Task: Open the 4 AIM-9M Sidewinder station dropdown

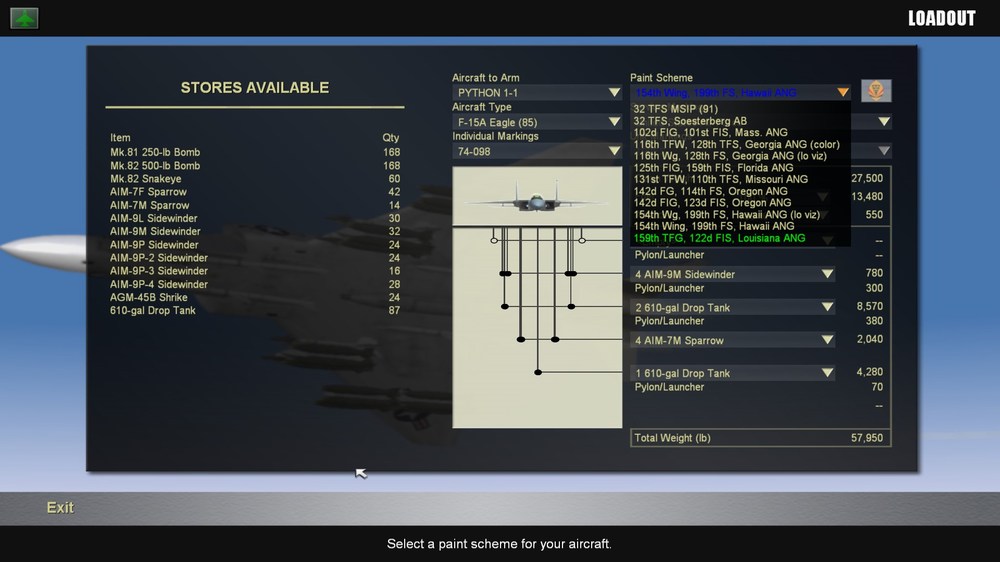Action: coord(733,274)
